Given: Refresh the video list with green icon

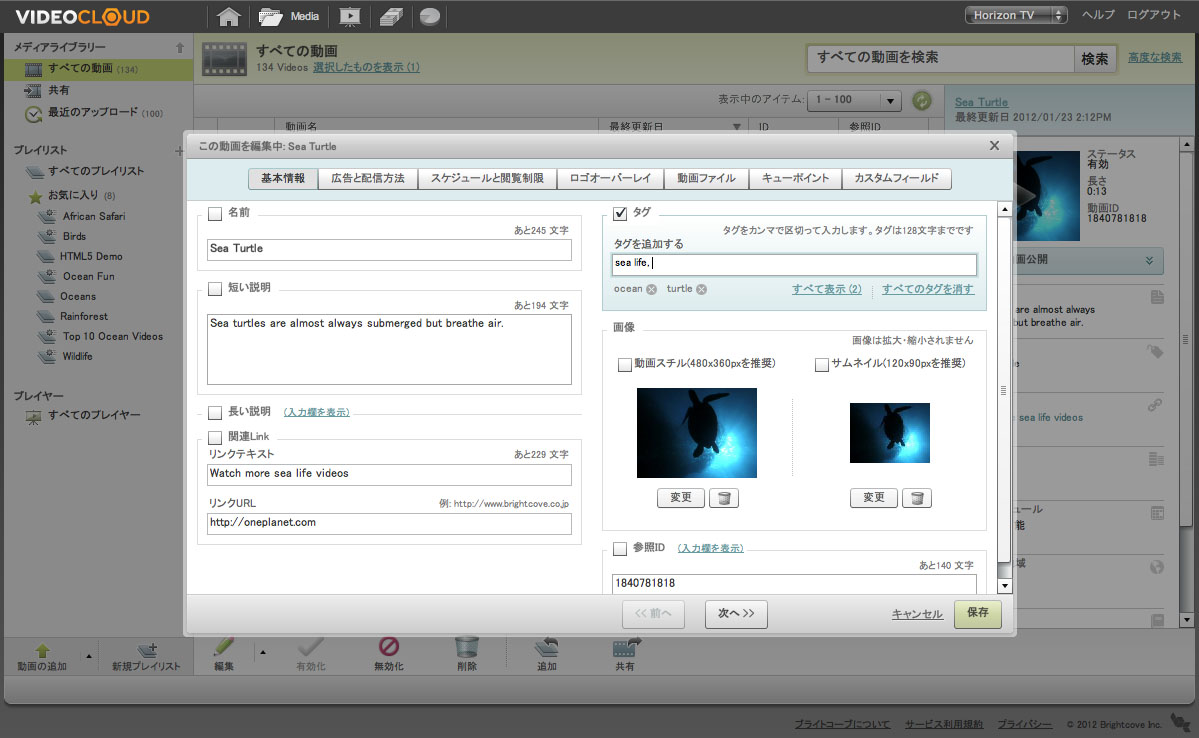Looking at the screenshot, I should click(921, 100).
